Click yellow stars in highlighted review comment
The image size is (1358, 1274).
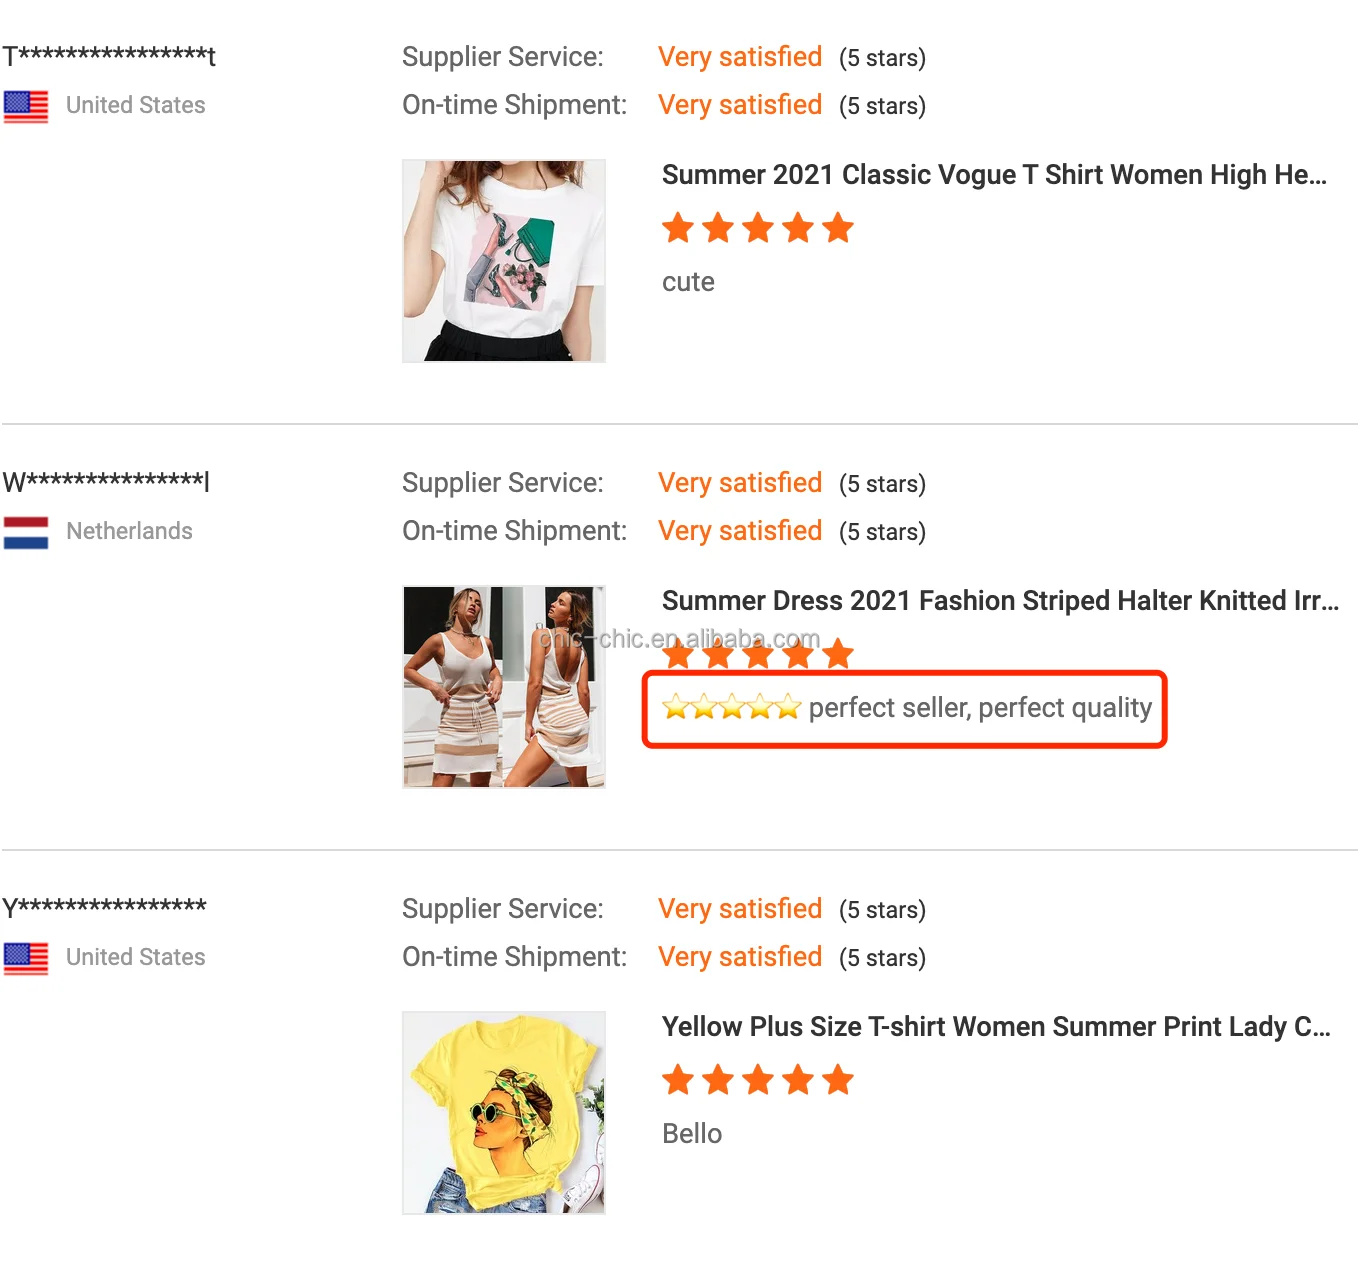point(731,708)
